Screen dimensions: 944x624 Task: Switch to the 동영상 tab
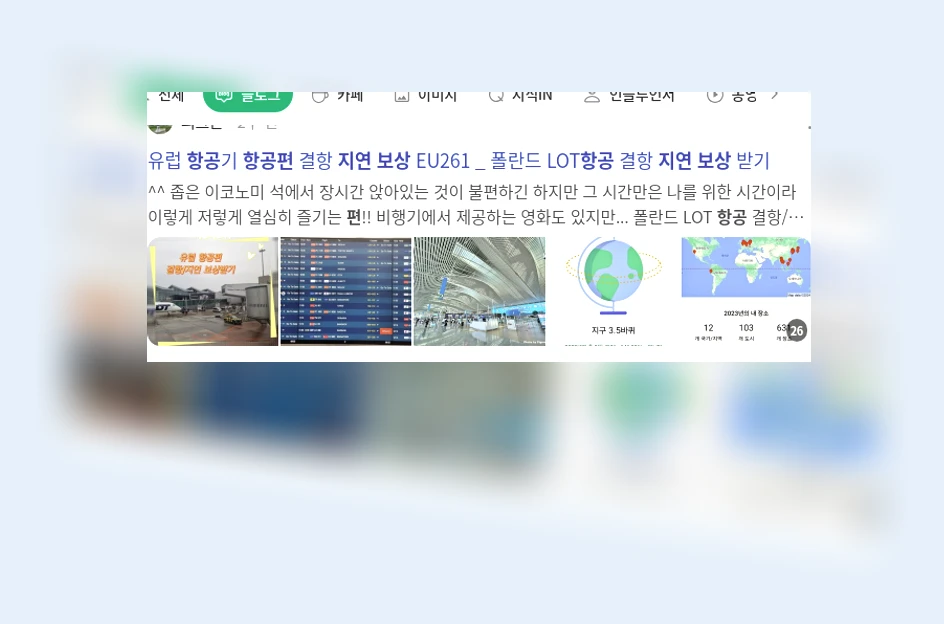click(x=731, y=97)
